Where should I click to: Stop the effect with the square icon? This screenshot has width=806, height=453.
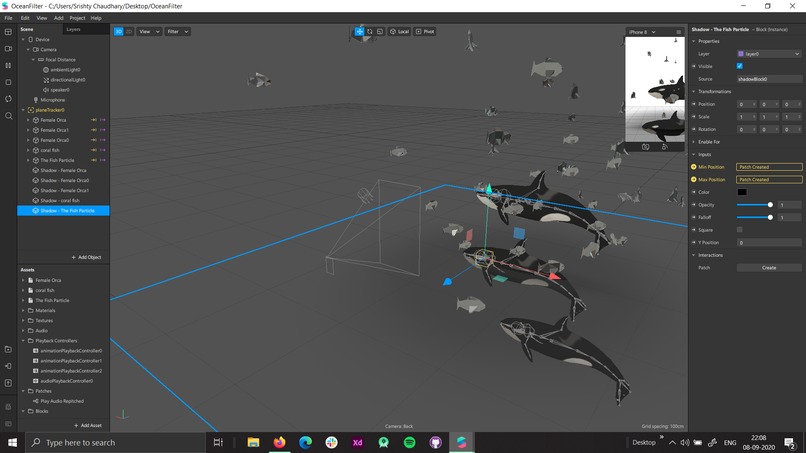(8, 82)
